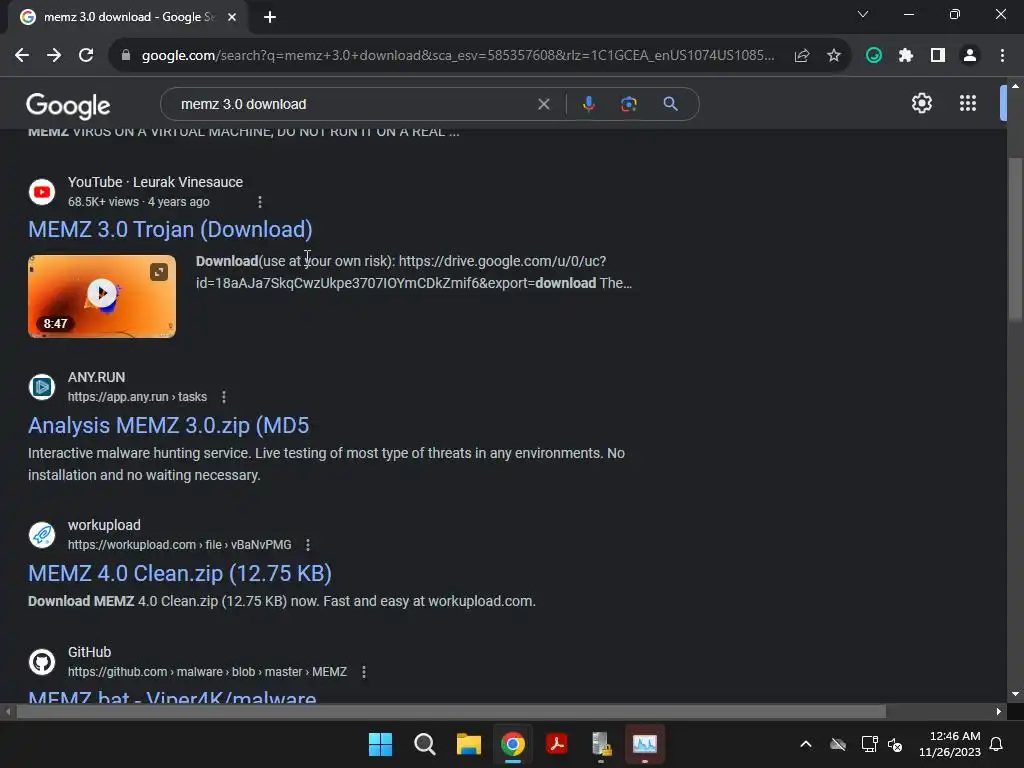Open more options for the YouTube result
The image size is (1024, 768).
pyautogui.click(x=260, y=202)
